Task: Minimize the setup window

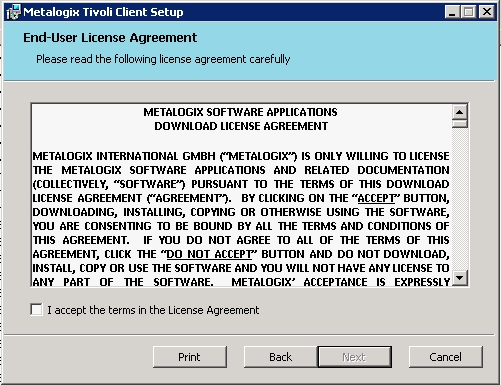Action: coord(452,12)
